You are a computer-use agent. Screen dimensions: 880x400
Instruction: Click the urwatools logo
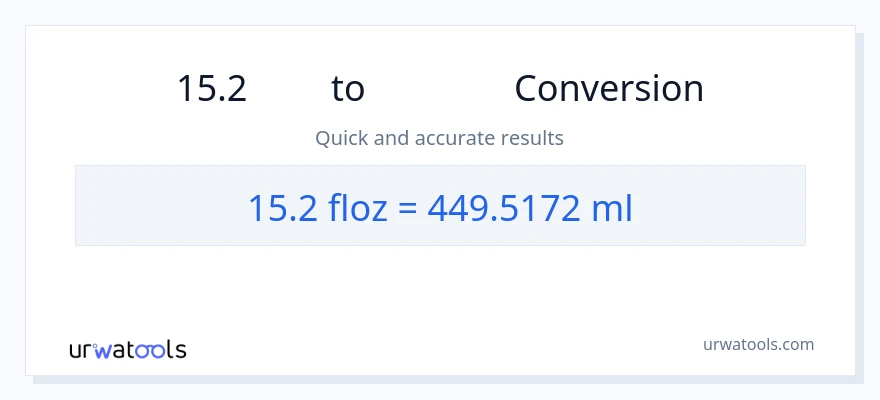click(x=128, y=350)
